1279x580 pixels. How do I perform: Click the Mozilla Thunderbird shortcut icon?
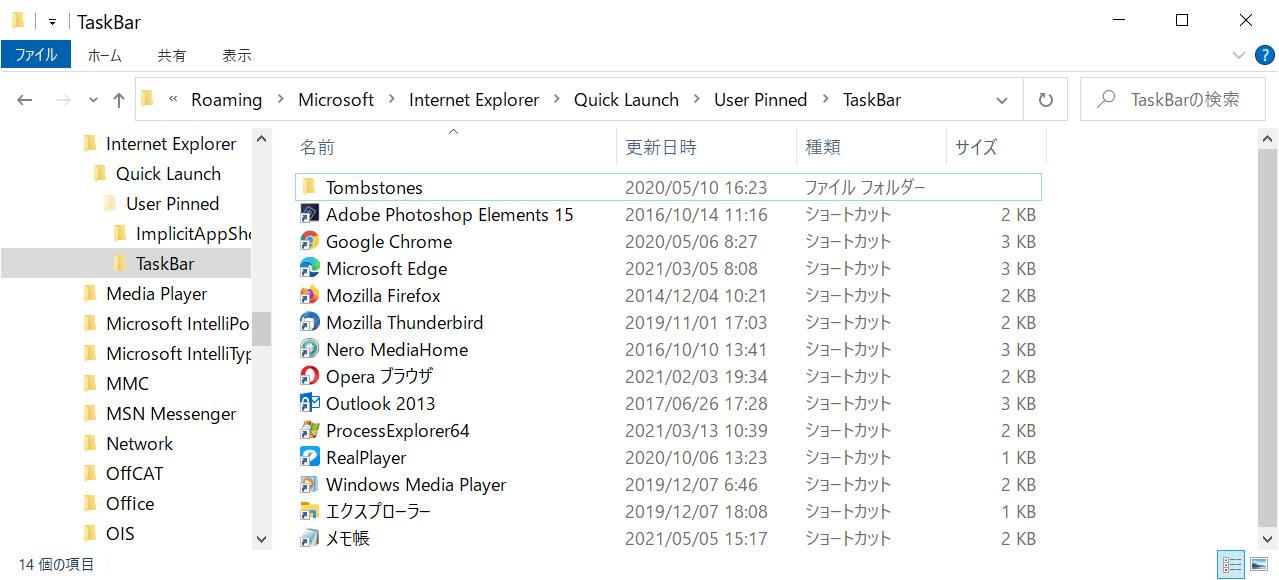pyautogui.click(x=309, y=322)
